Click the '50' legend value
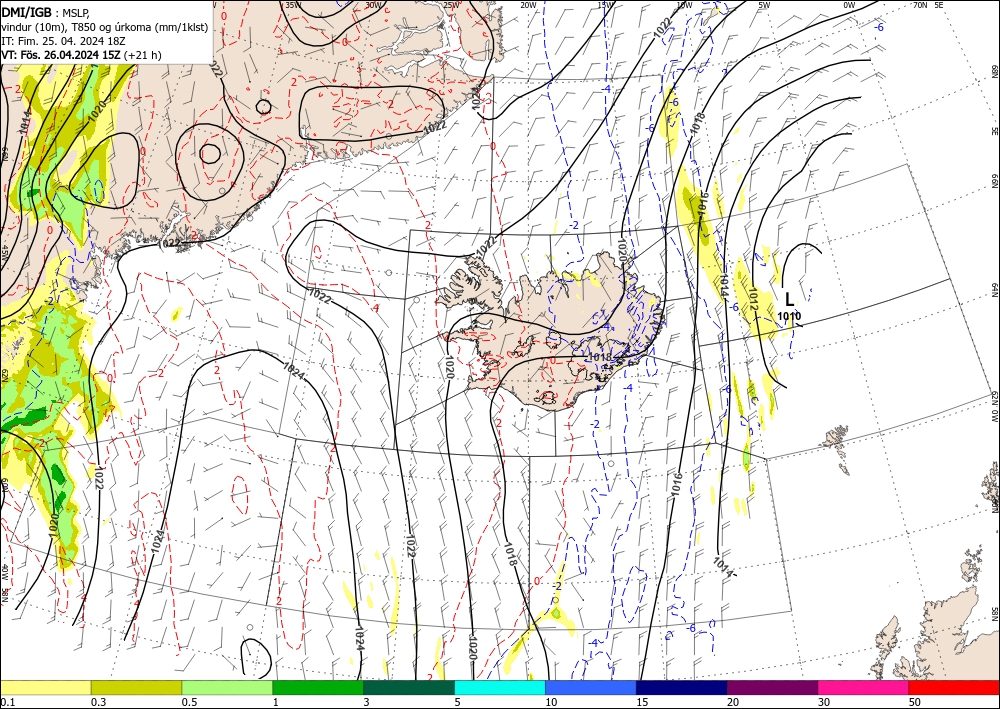The image size is (1000, 709). tap(915, 702)
